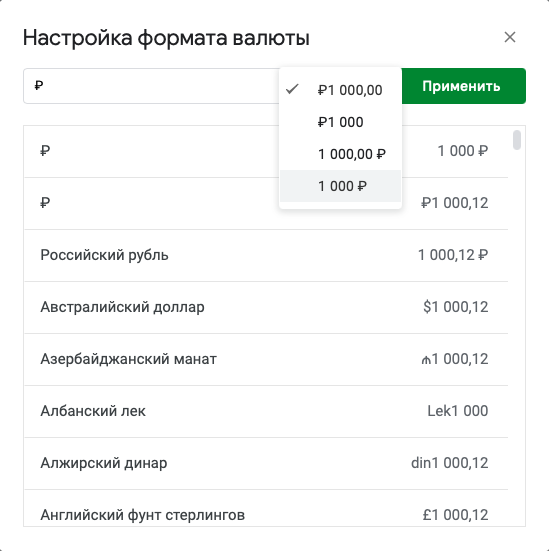Click the currency list scrollbar thumb
Image resolution: width=549 pixels, height=551 pixels.
517,140
